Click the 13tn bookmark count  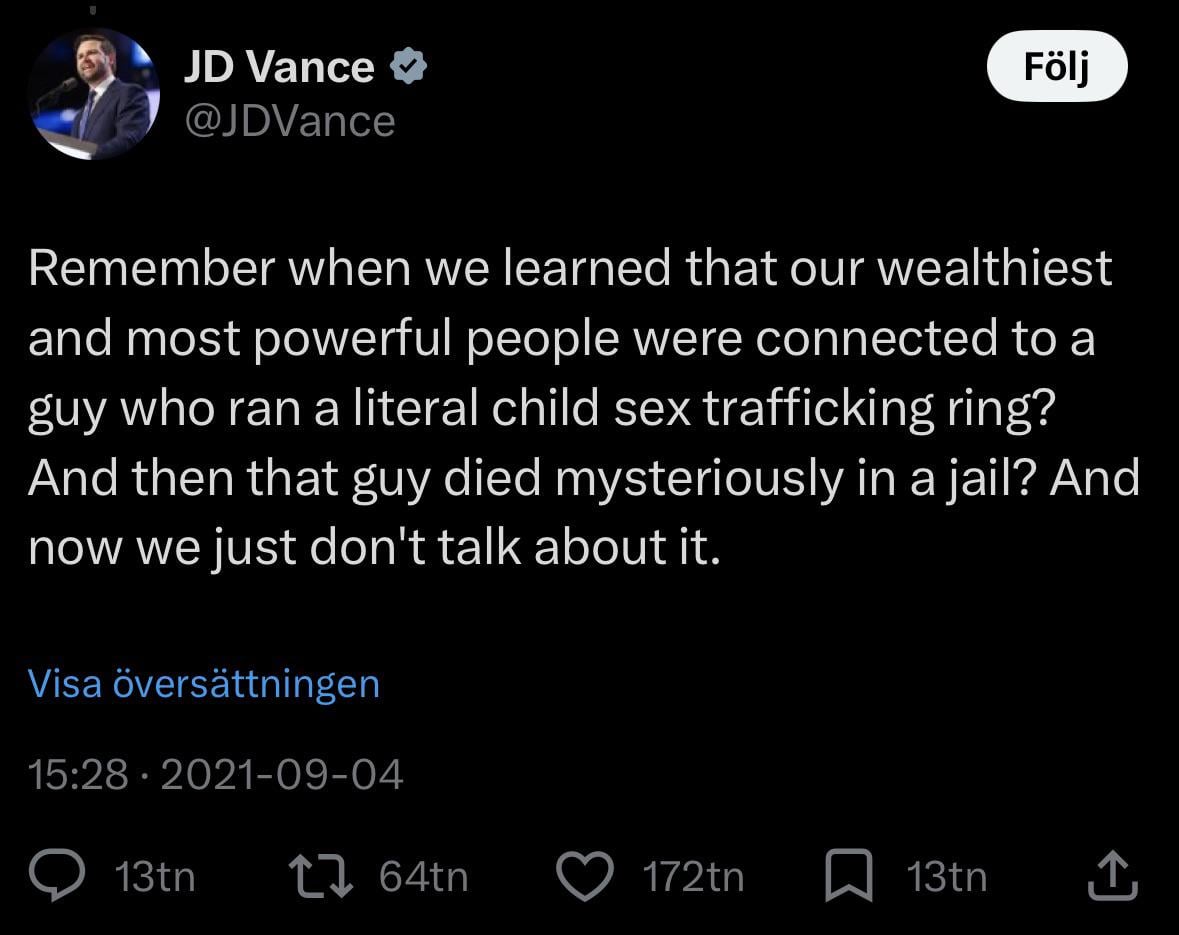pyautogui.click(x=946, y=877)
